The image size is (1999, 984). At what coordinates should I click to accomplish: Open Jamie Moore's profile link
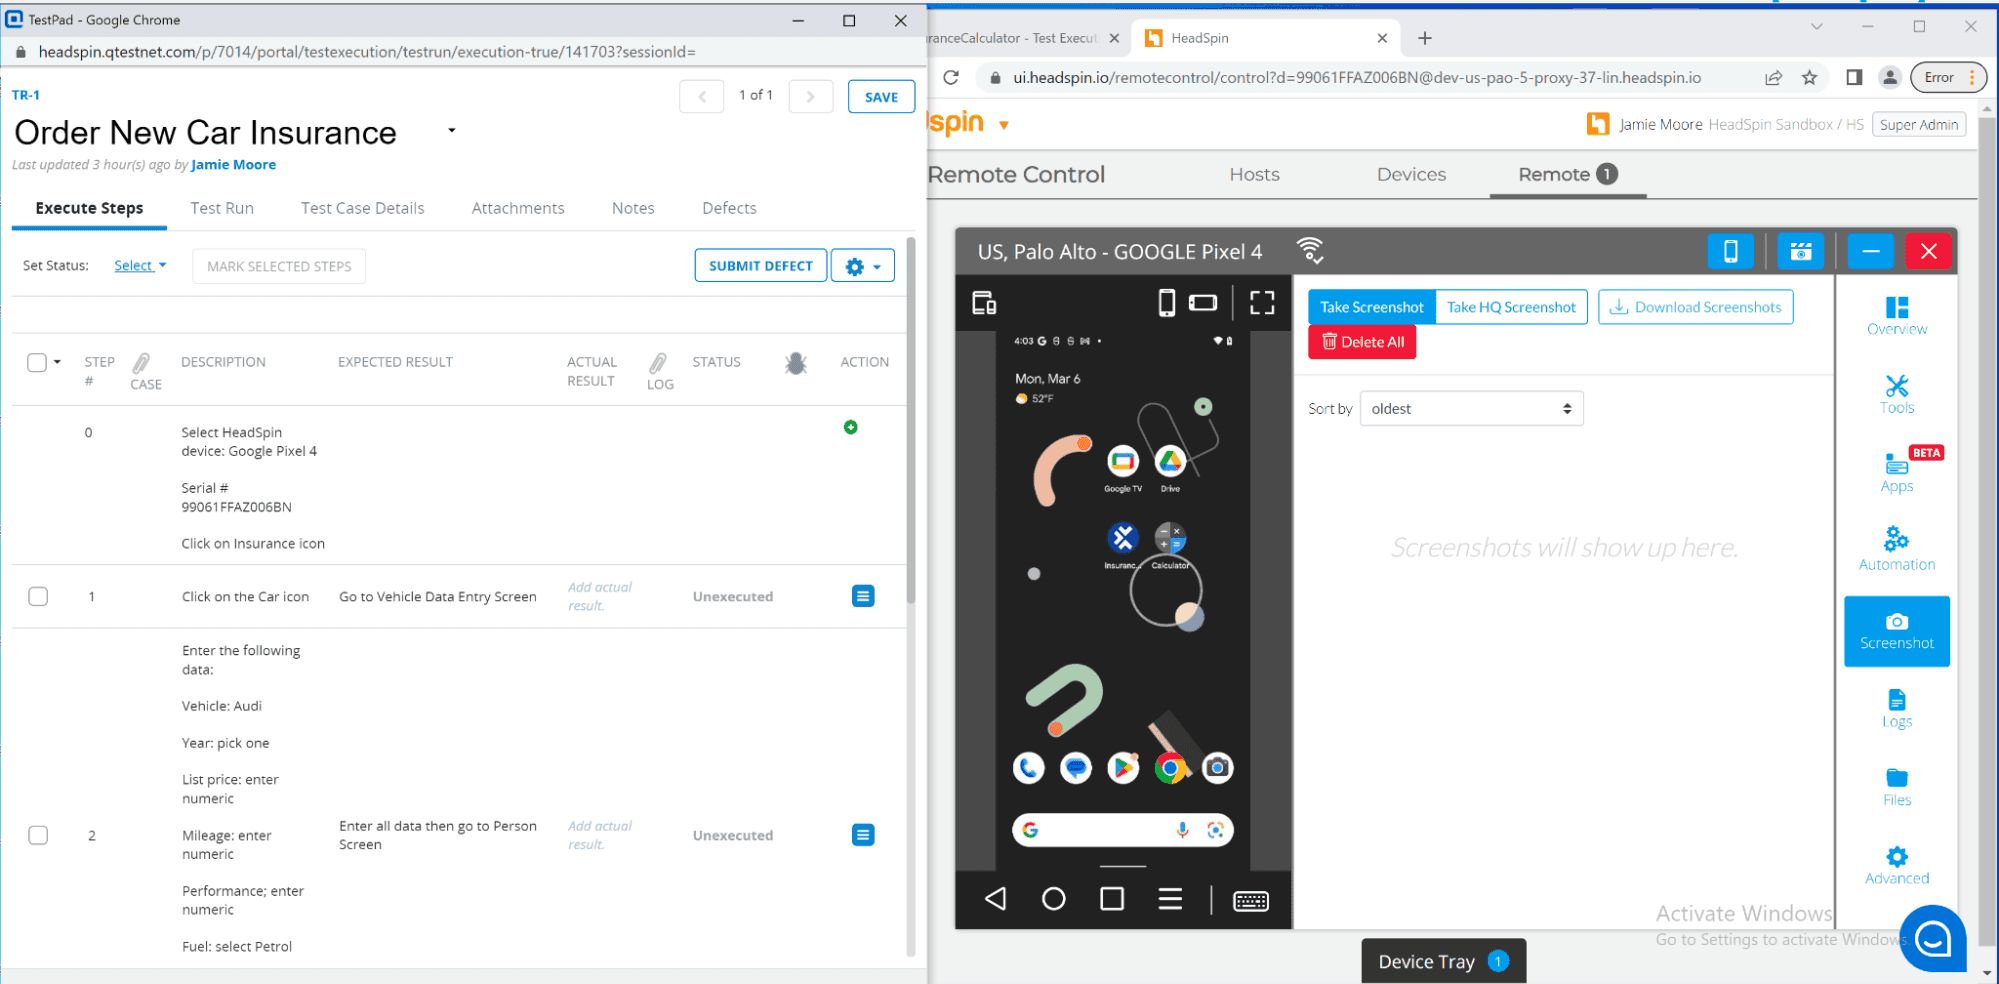coord(233,164)
